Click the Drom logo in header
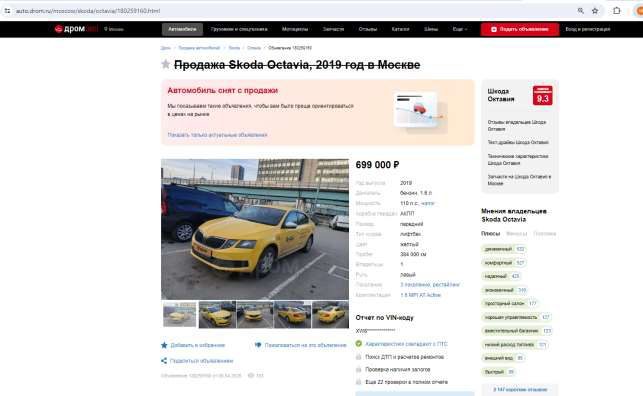Screen dimensions: 643x396 [76, 29]
